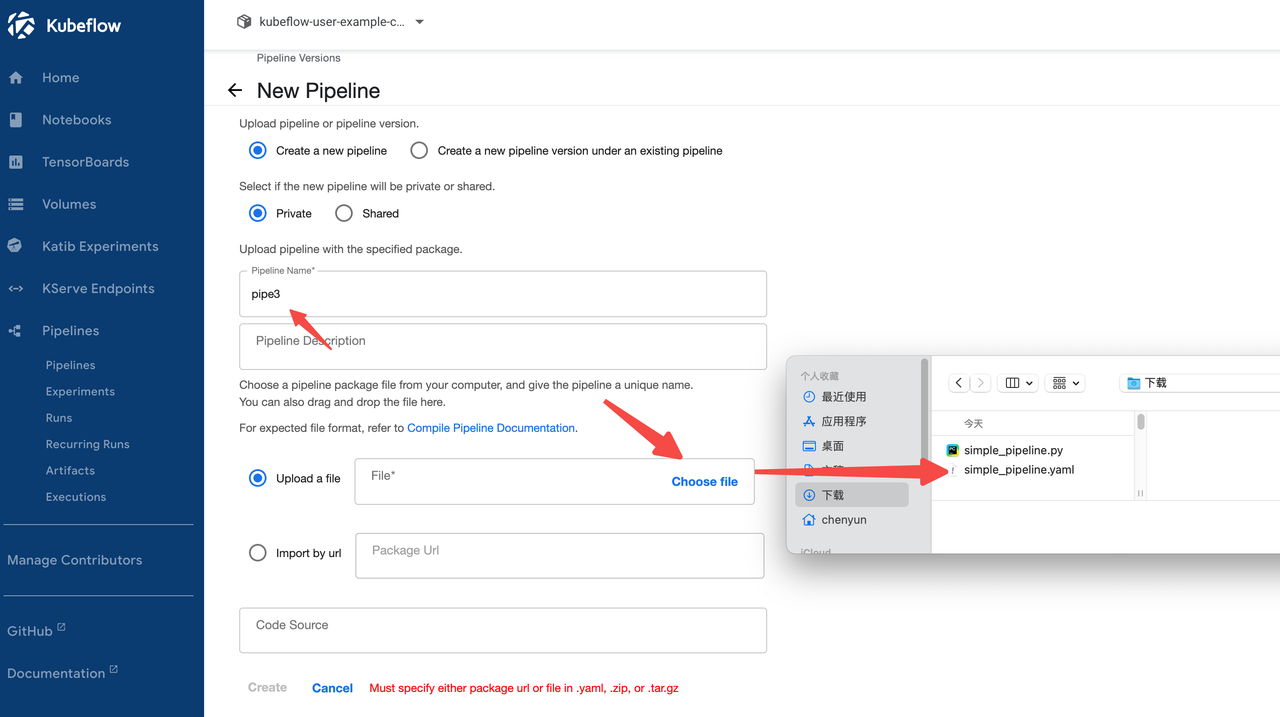Open Artifacts submenu item
Viewport: 1280px width, 717px height.
pos(70,470)
